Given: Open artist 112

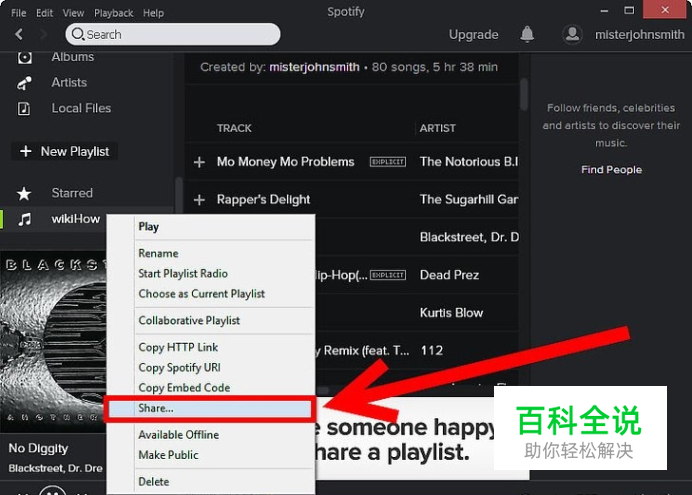Looking at the screenshot, I should coord(431,350).
